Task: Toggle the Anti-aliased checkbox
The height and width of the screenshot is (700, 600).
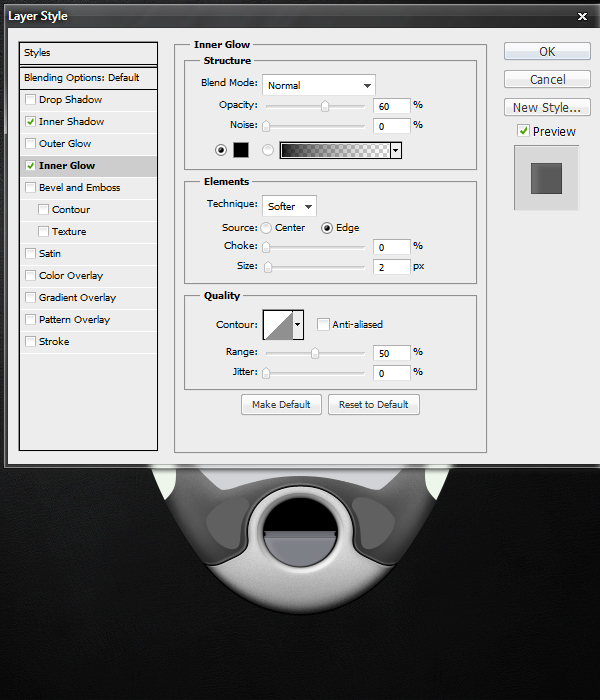Action: pos(323,325)
